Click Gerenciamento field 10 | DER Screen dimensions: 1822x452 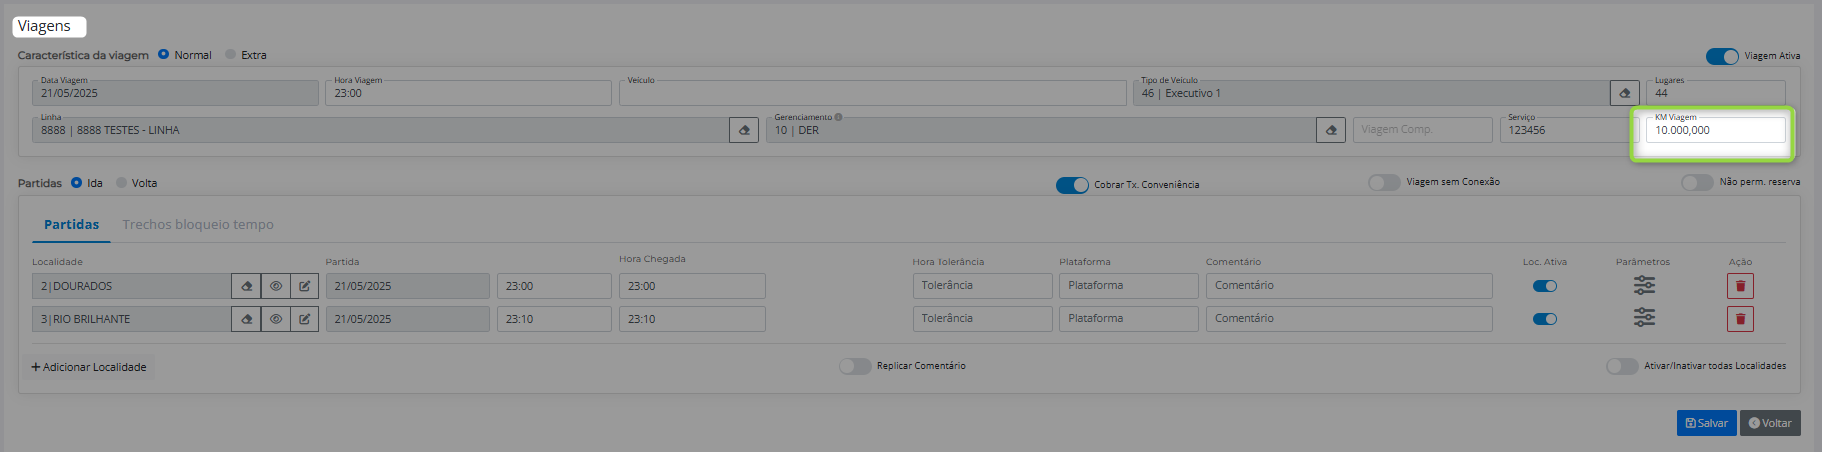tap(1041, 130)
